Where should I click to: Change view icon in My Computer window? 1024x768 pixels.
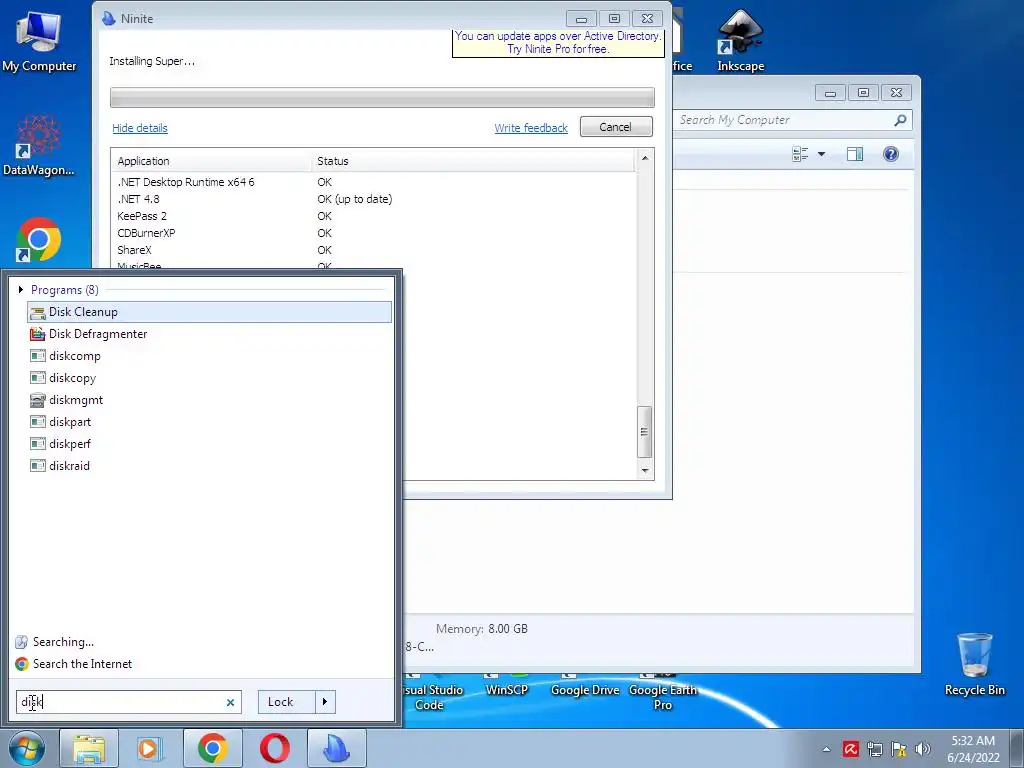[800, 154]
